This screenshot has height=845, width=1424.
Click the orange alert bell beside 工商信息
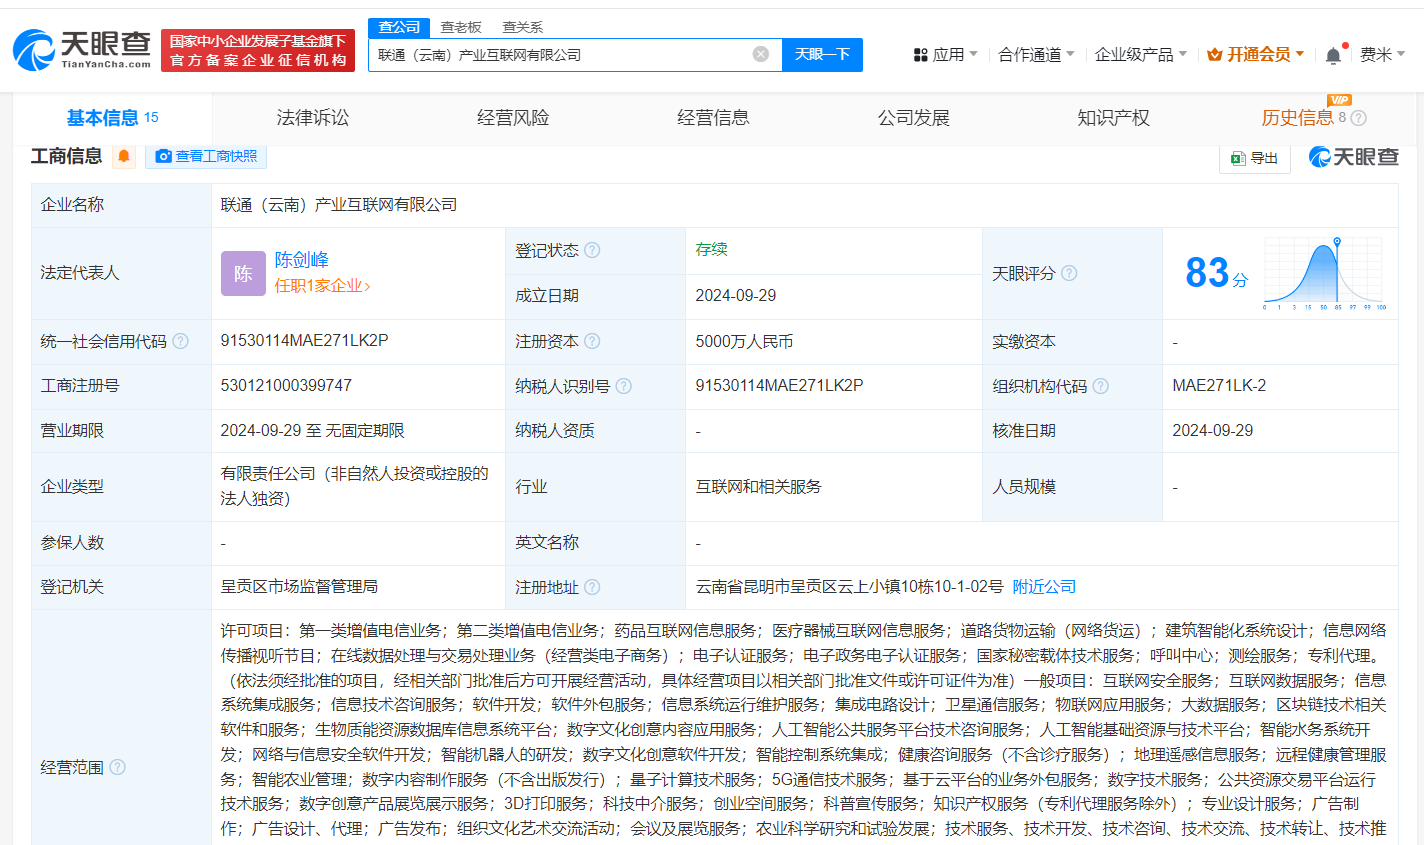(124, 156)
